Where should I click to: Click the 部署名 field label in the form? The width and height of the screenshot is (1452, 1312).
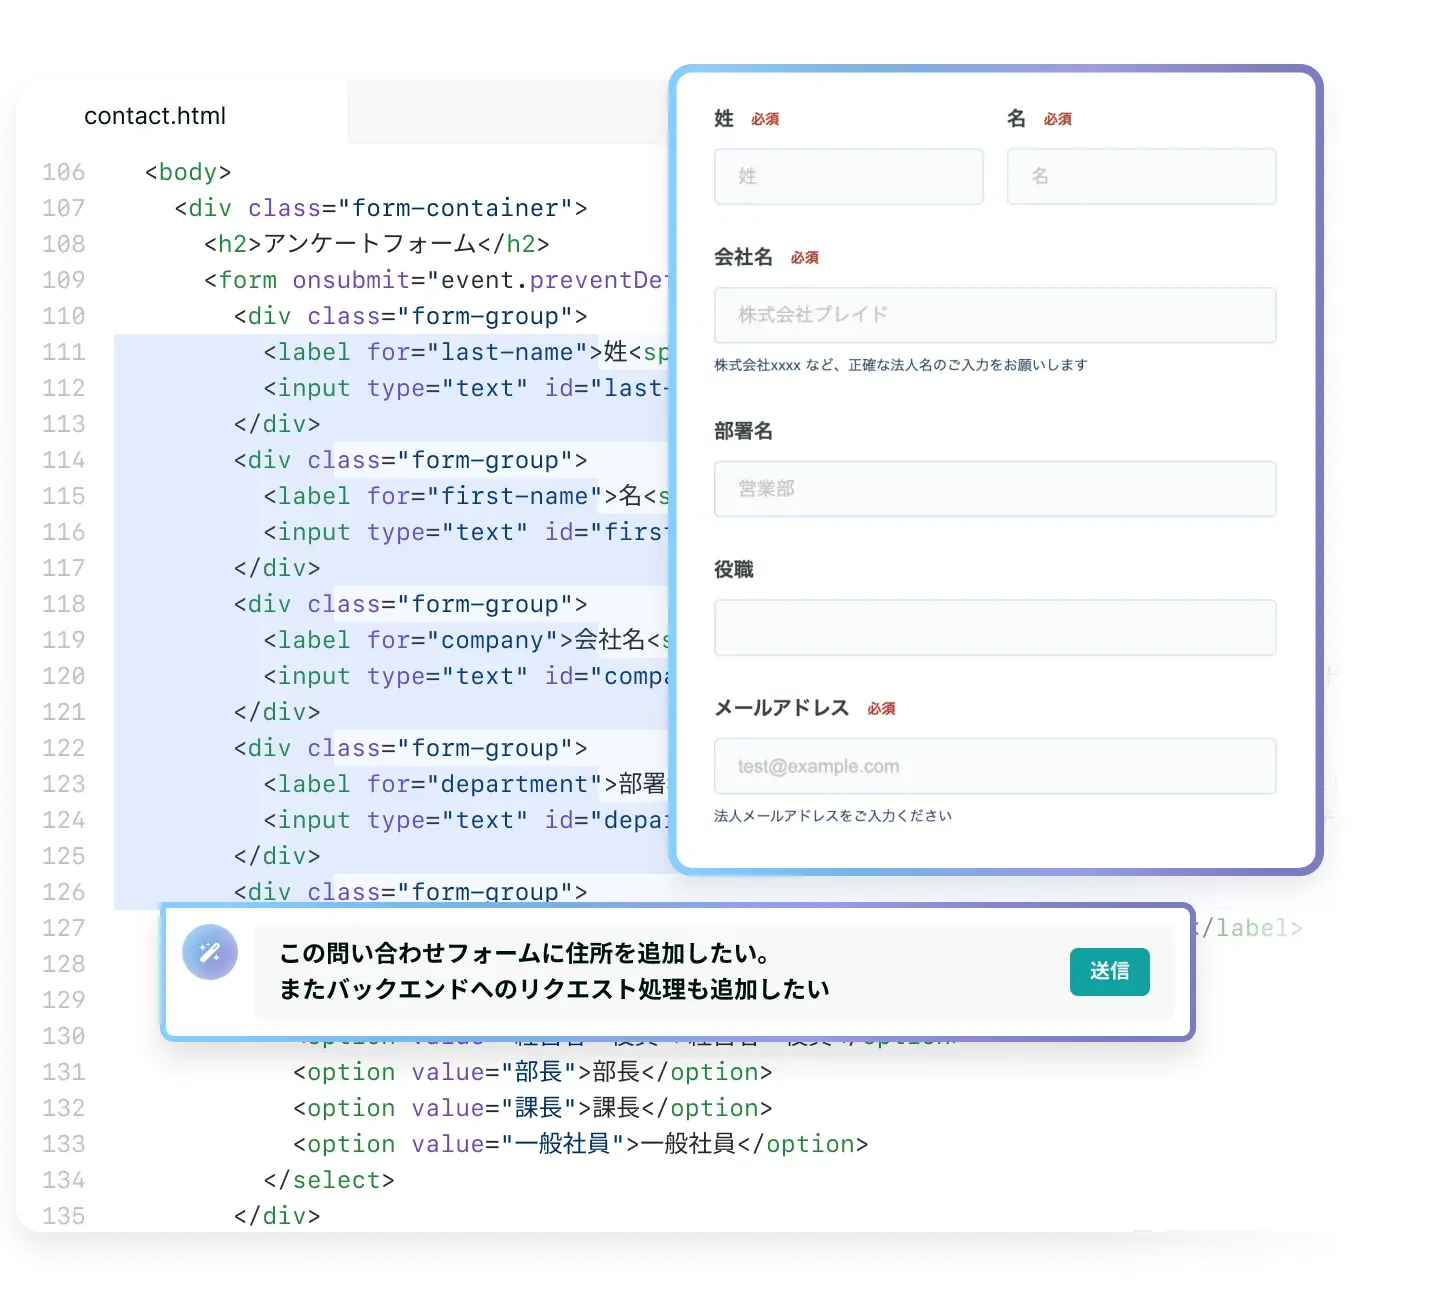click(743, 431)
